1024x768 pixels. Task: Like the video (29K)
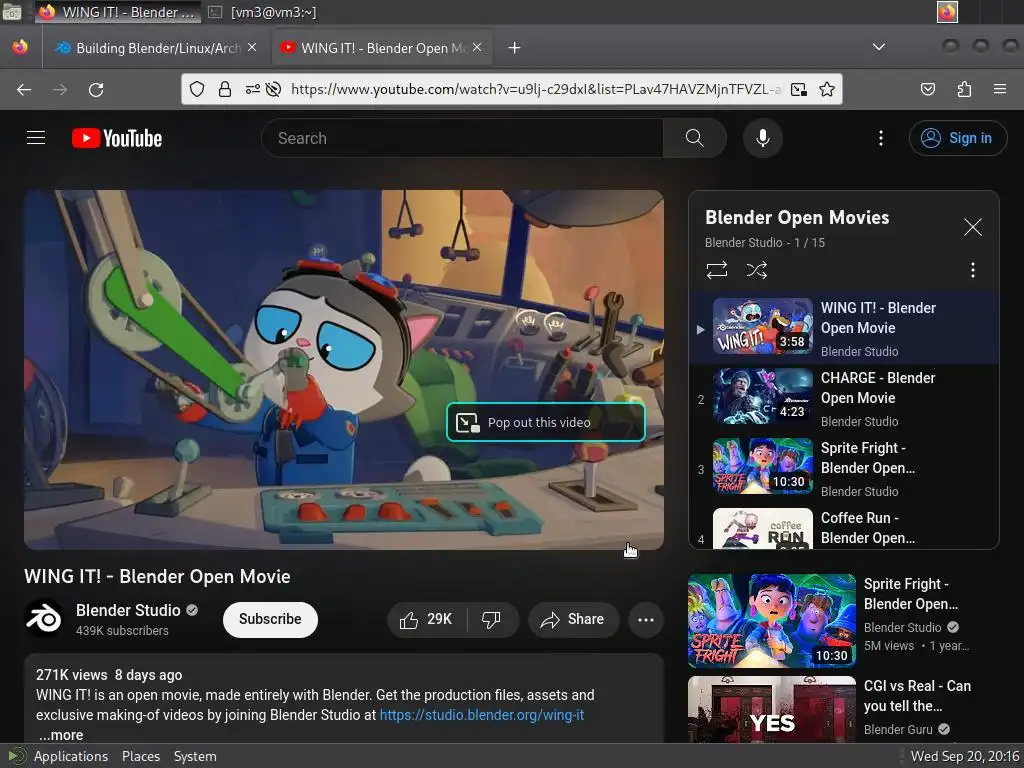point(427,619)
